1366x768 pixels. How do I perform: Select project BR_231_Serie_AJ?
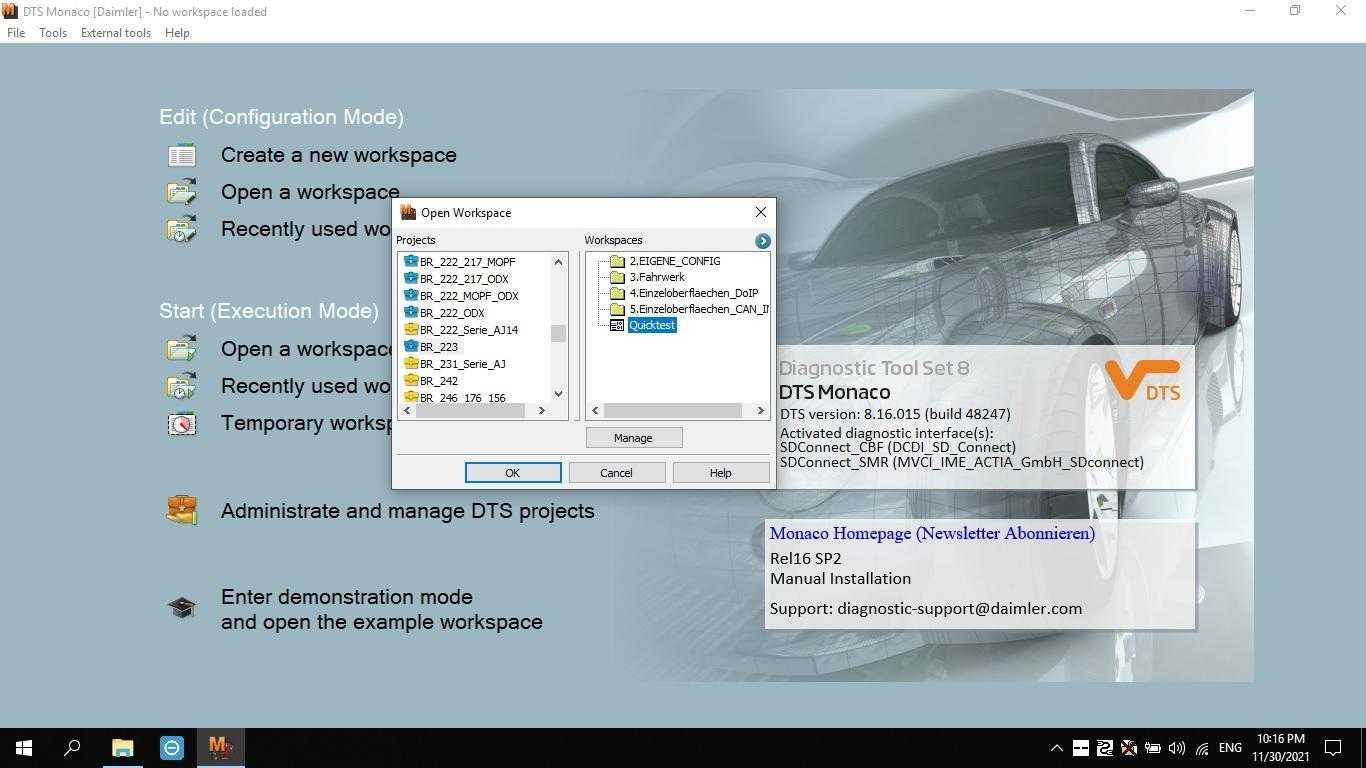(463, 364)
